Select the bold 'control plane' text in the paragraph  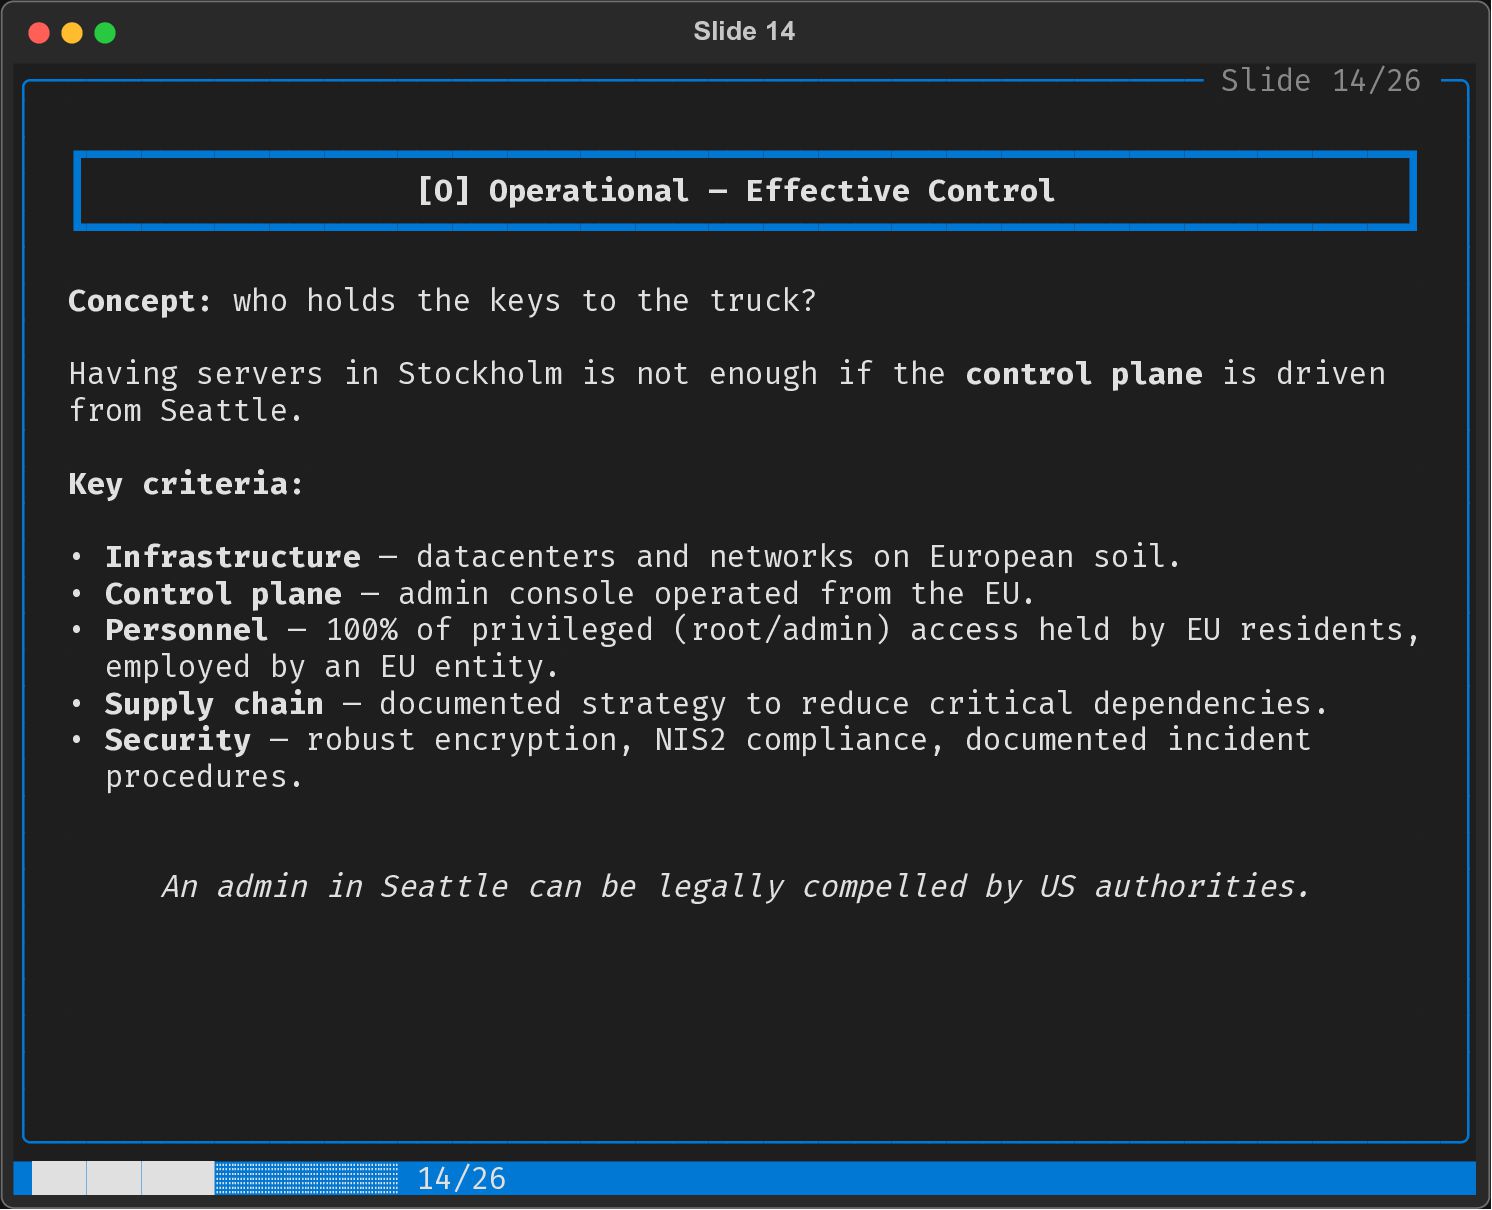(1083, 374)
